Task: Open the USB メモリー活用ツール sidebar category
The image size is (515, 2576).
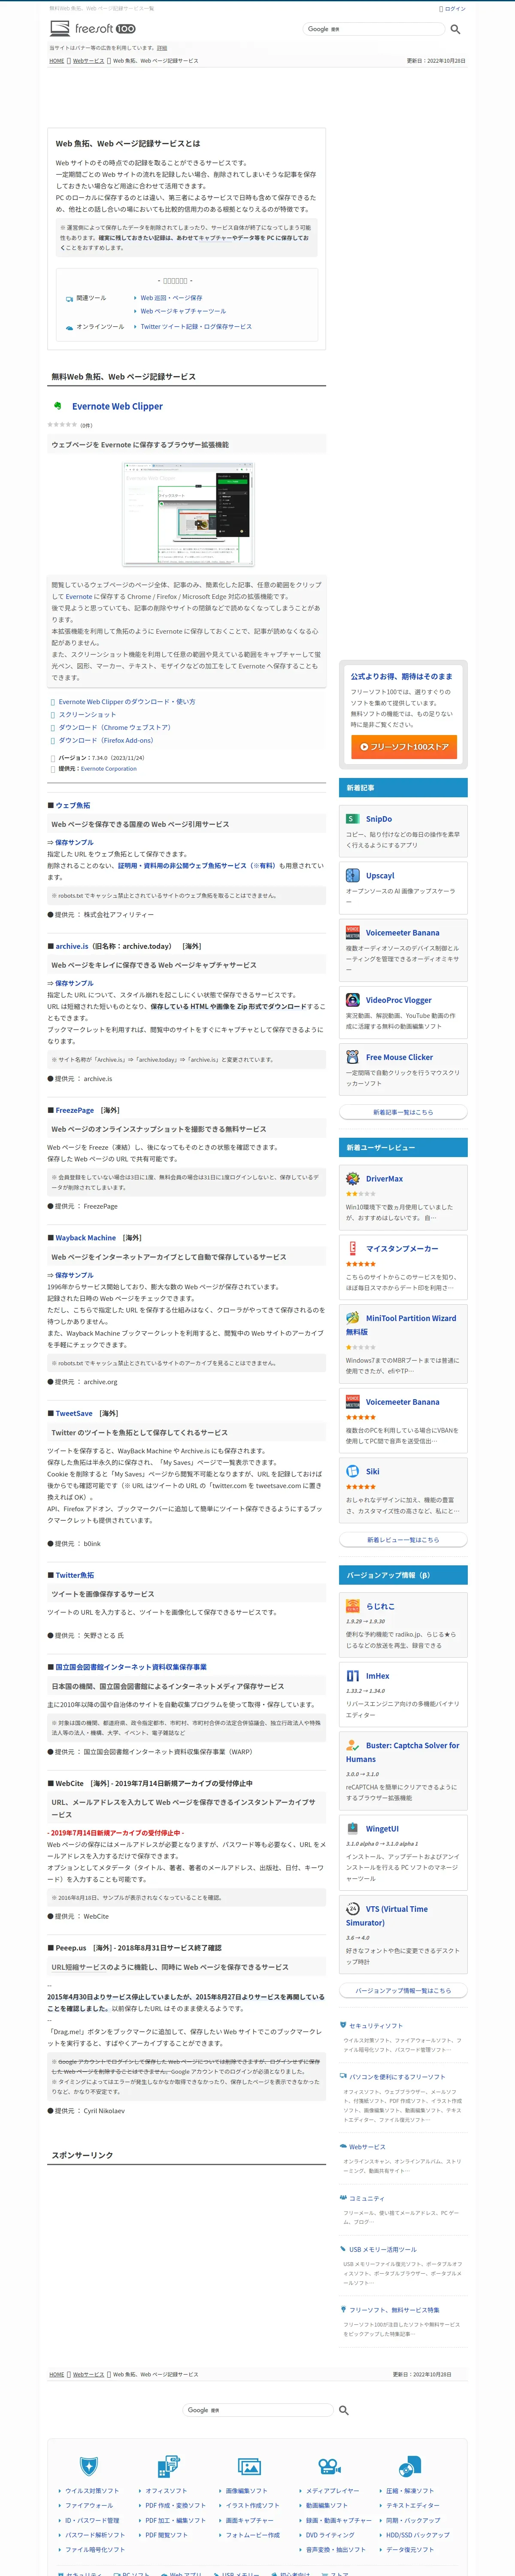Action: coord(383,2250)
